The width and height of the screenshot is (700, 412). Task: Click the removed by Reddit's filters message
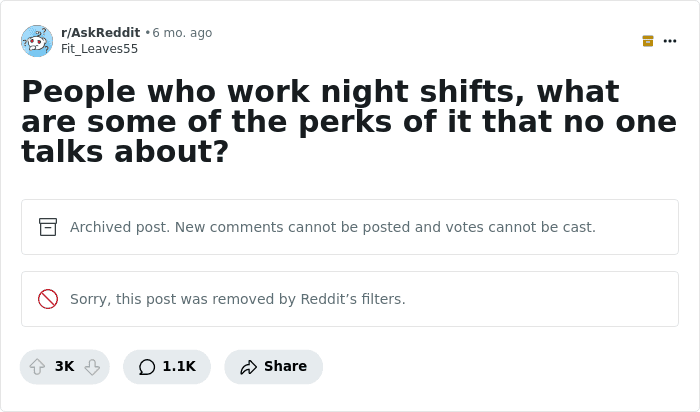(x=238, y=299)
